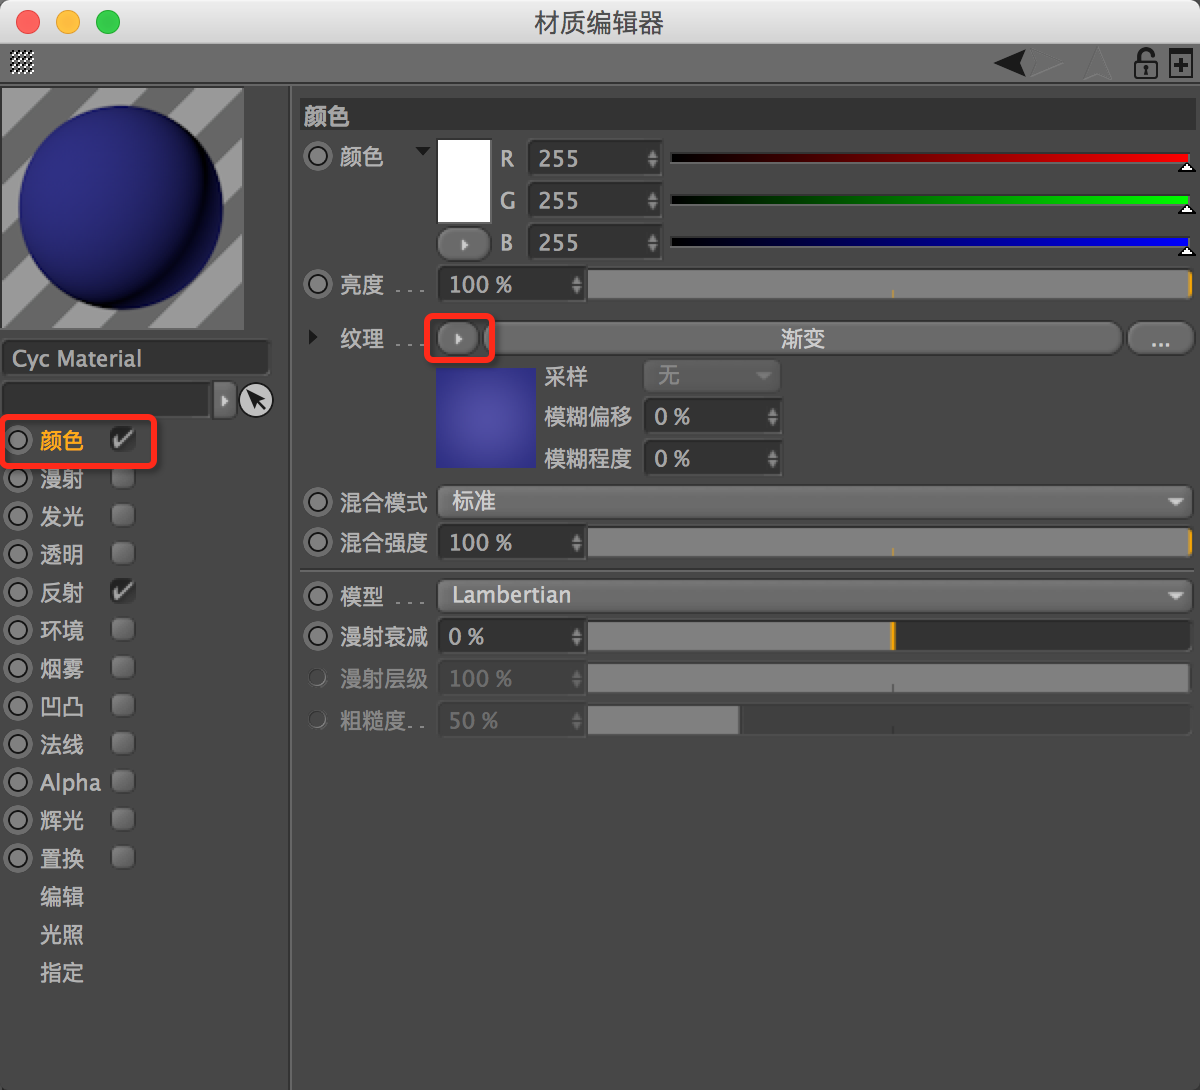
Task: Click the blue B color slider
Action: pyautogui.click(x=930, y=242)
